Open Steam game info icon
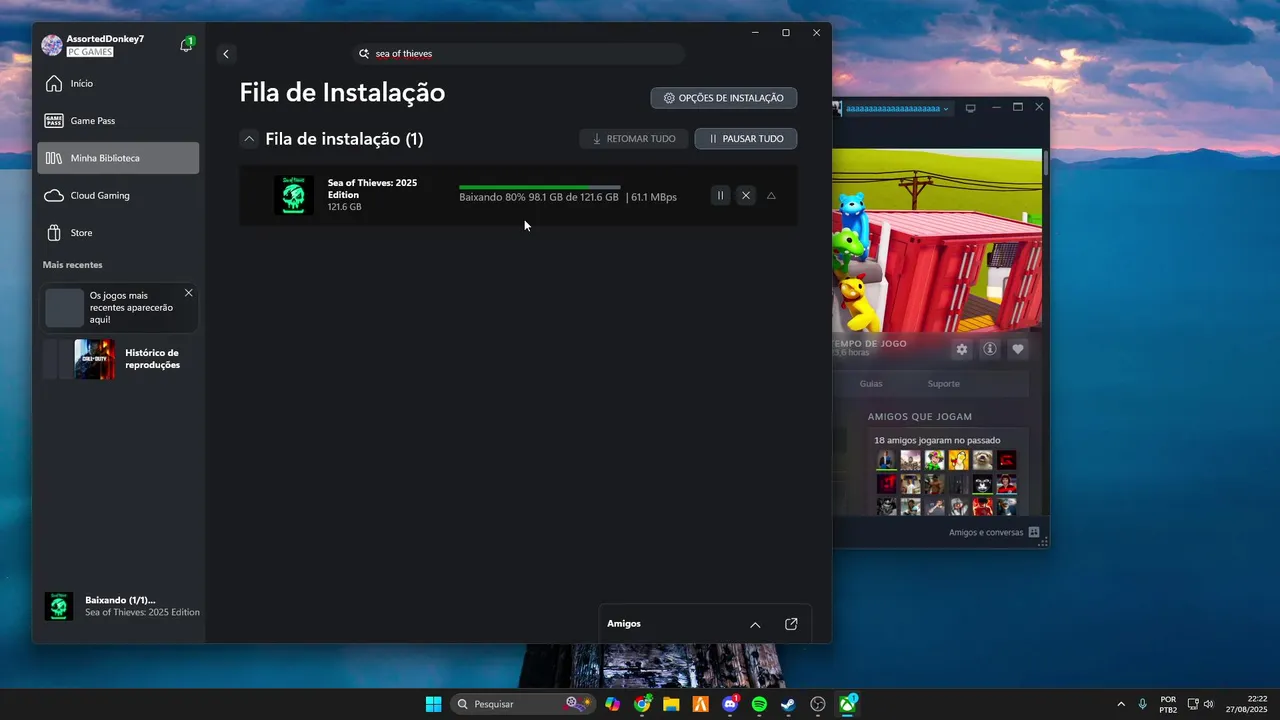The height and width of the screenshot is (720, 1280). (x=990, y=349)
